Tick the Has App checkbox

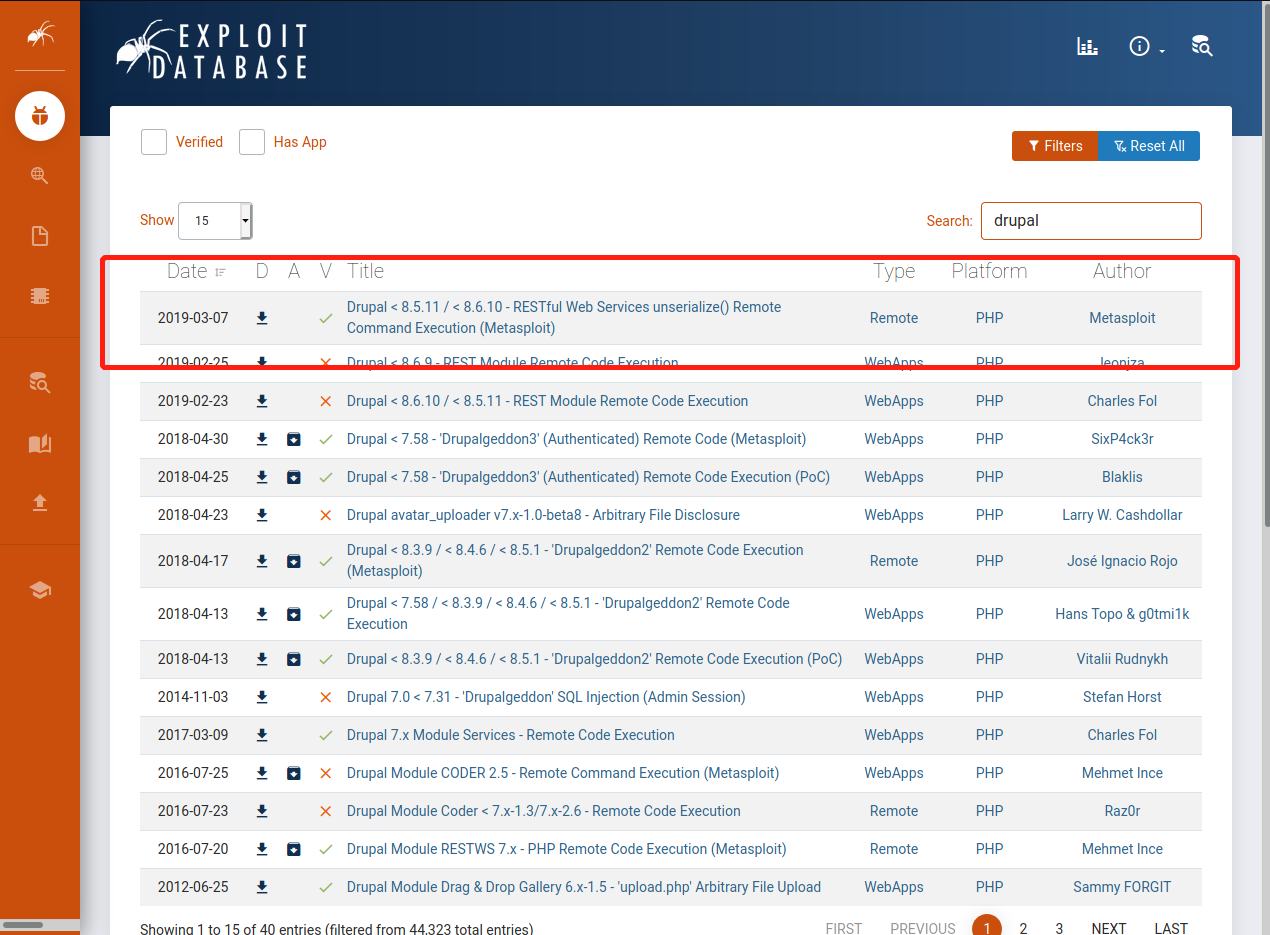[252, 142]
